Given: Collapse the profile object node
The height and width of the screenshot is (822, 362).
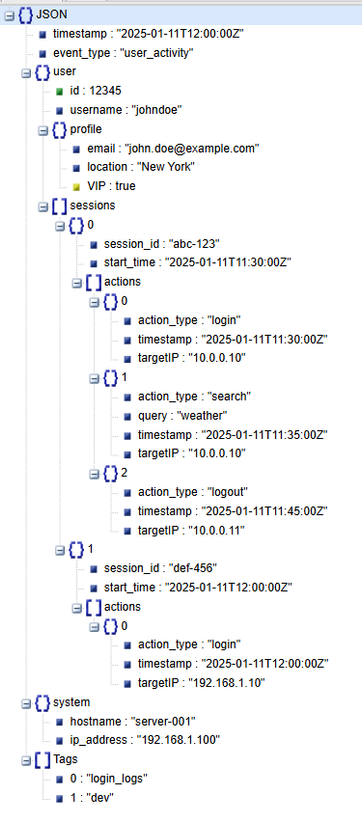Looking at the screenshot, I should tap(42, 131).
